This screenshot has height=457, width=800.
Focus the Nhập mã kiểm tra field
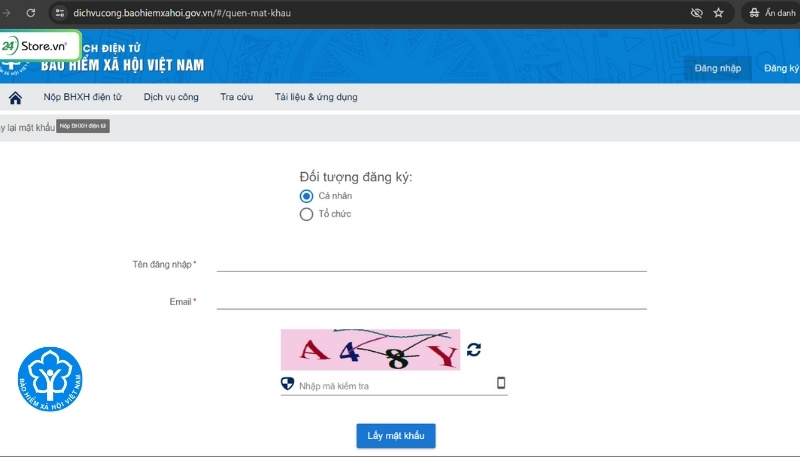395,386
